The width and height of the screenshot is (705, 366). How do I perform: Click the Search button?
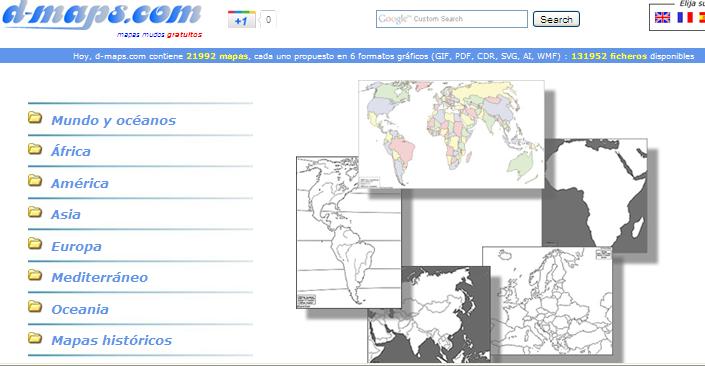click(x=556, y=19)
